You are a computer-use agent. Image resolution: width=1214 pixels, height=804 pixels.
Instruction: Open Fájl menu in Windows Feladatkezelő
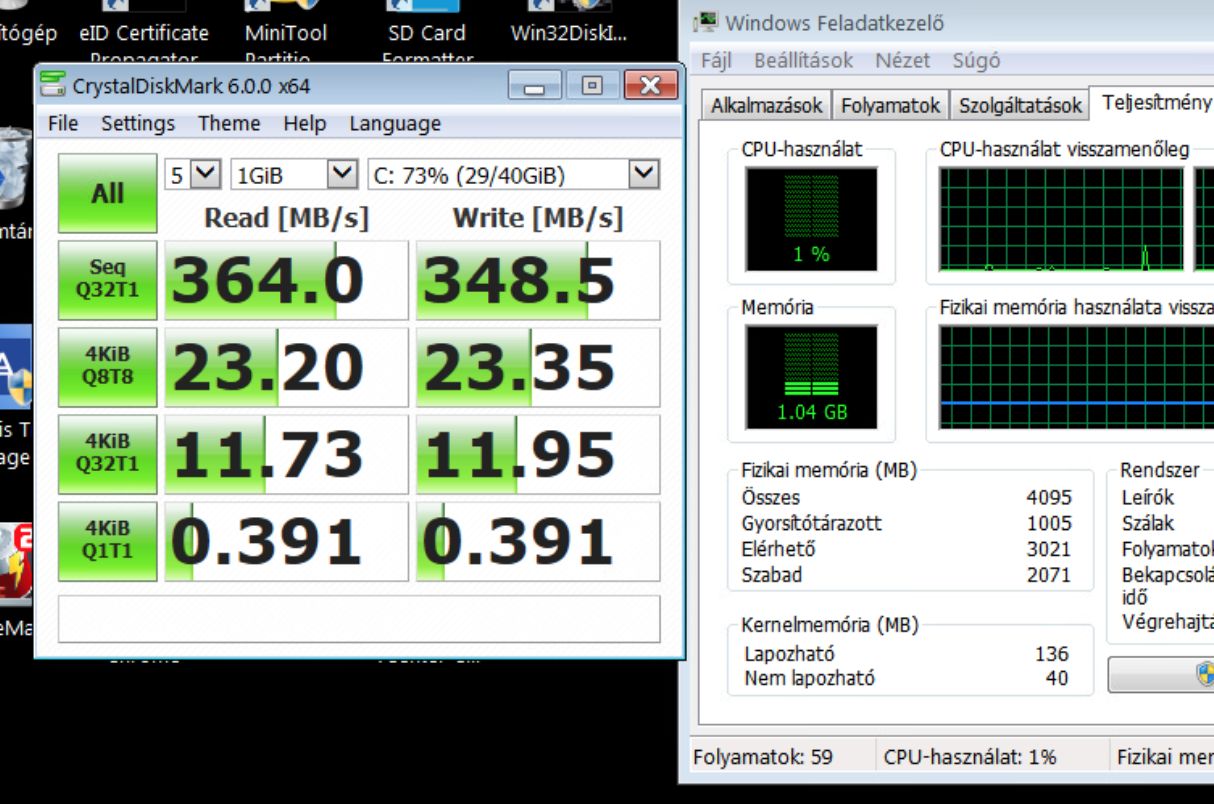click(x=716, y=60)
